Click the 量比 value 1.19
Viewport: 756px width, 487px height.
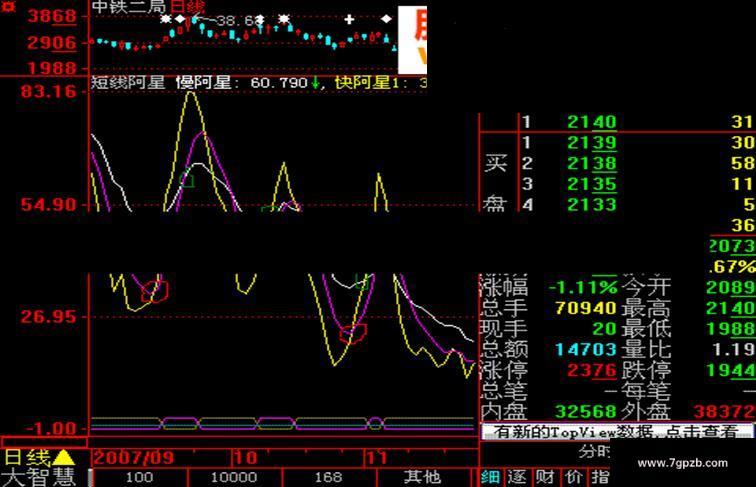pos(734,350)
